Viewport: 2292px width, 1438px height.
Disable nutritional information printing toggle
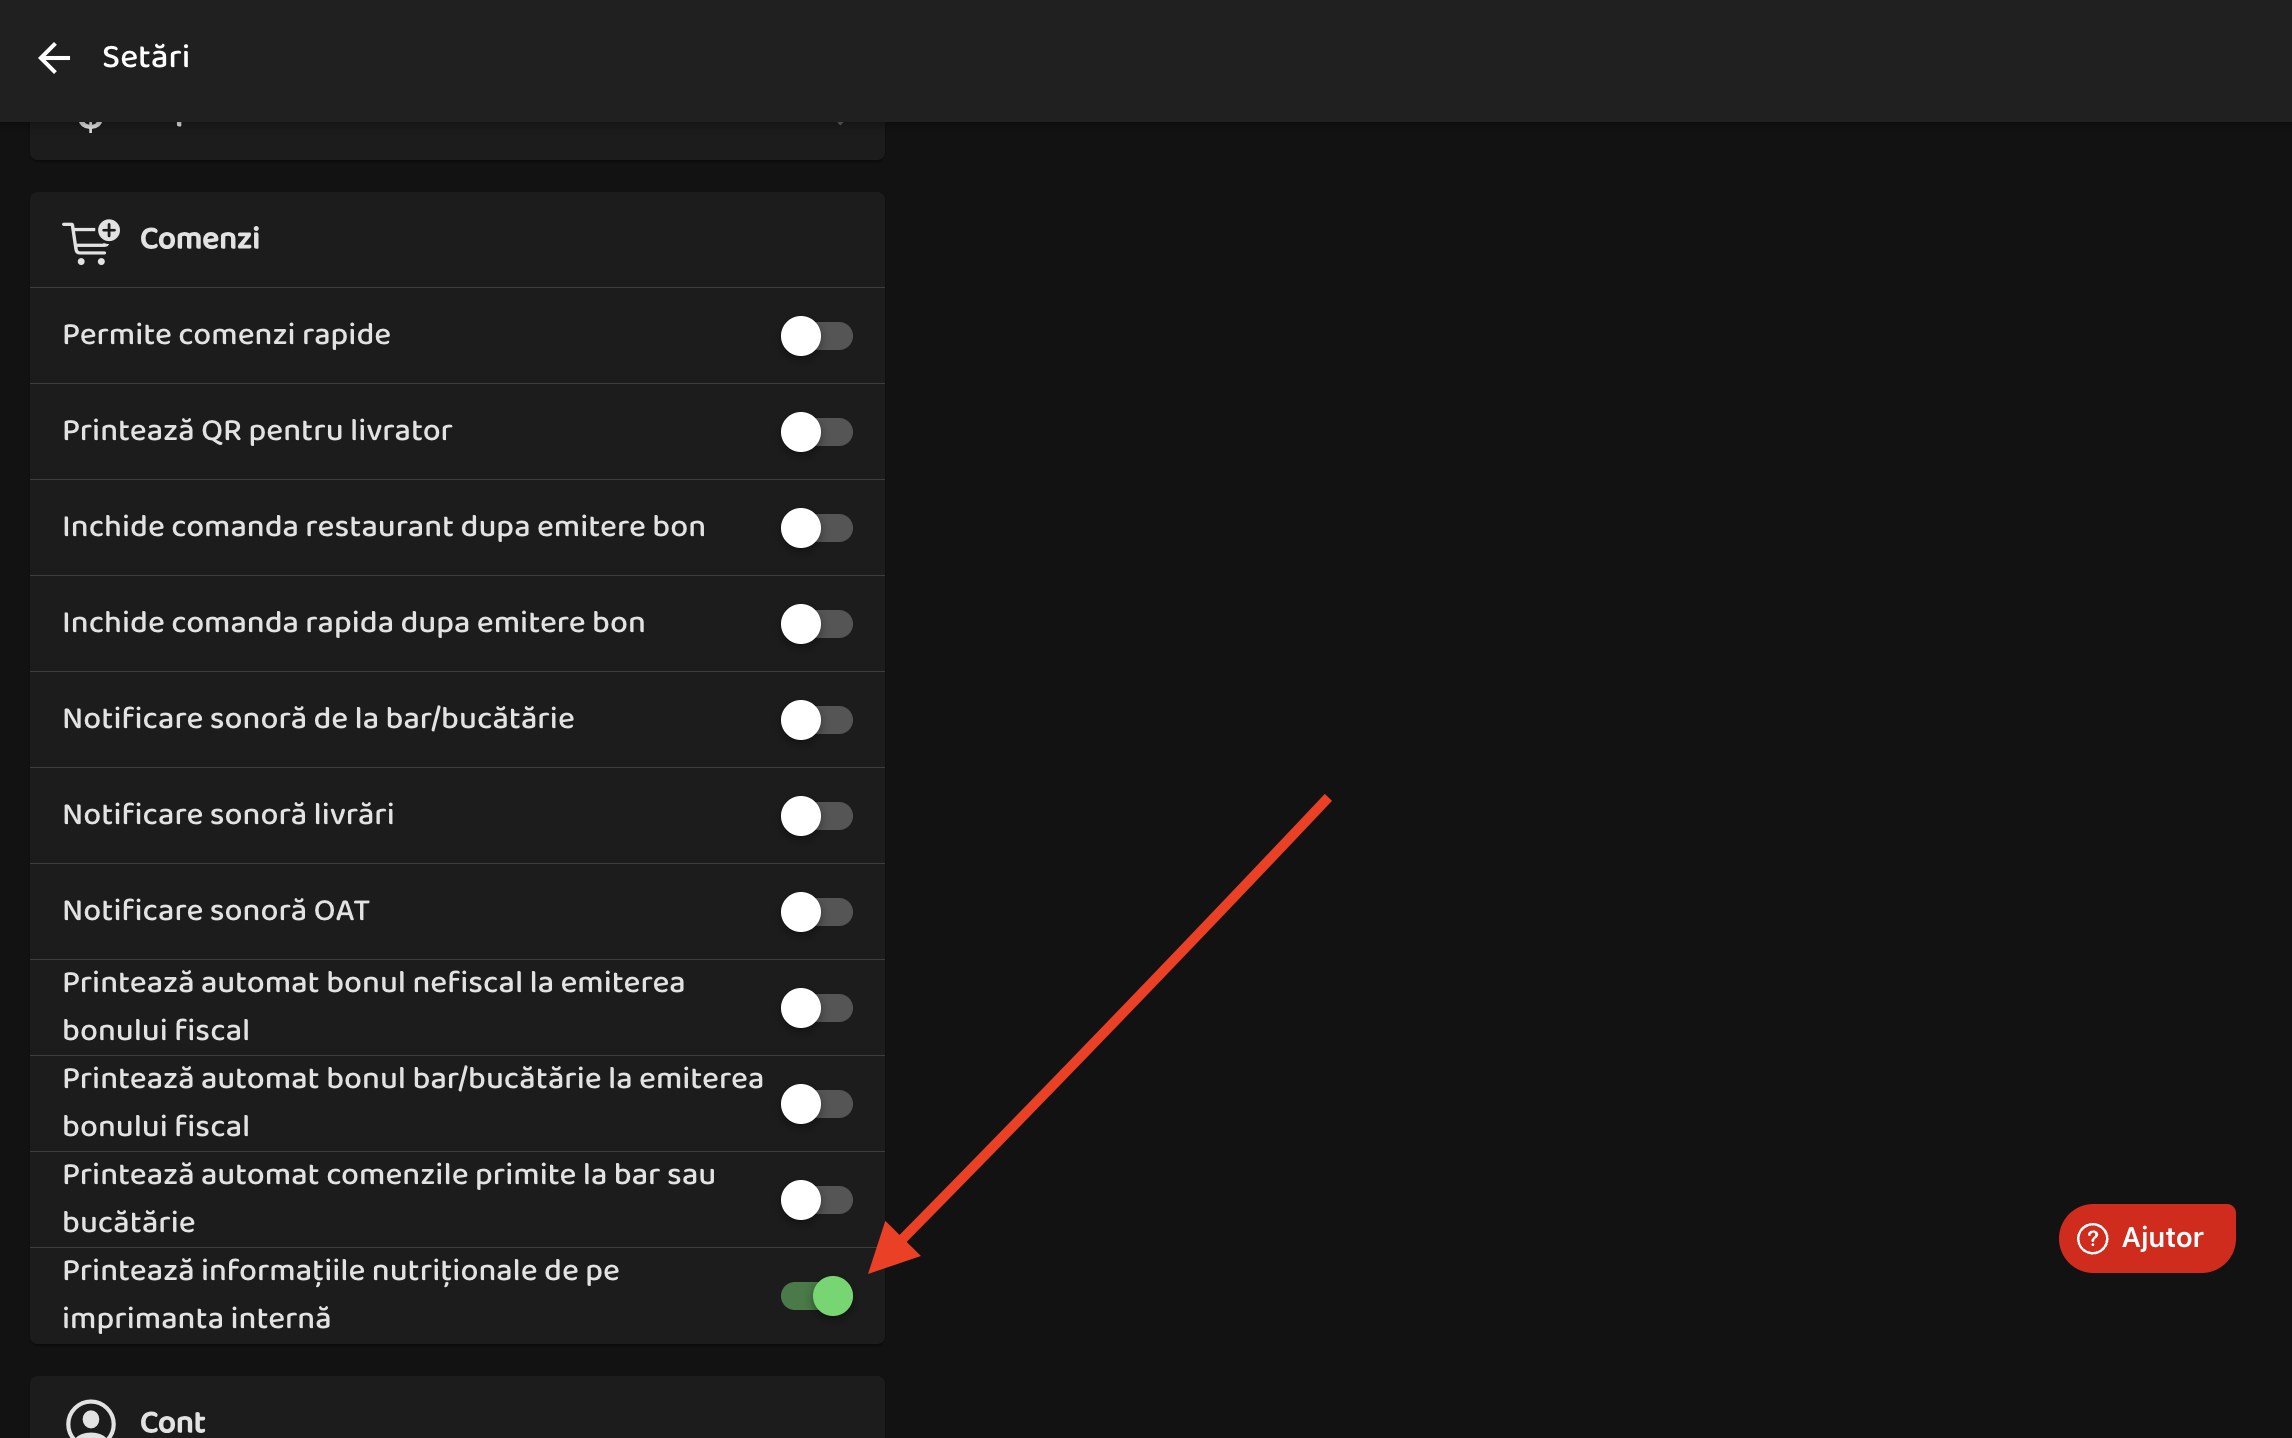point(816,1296)
